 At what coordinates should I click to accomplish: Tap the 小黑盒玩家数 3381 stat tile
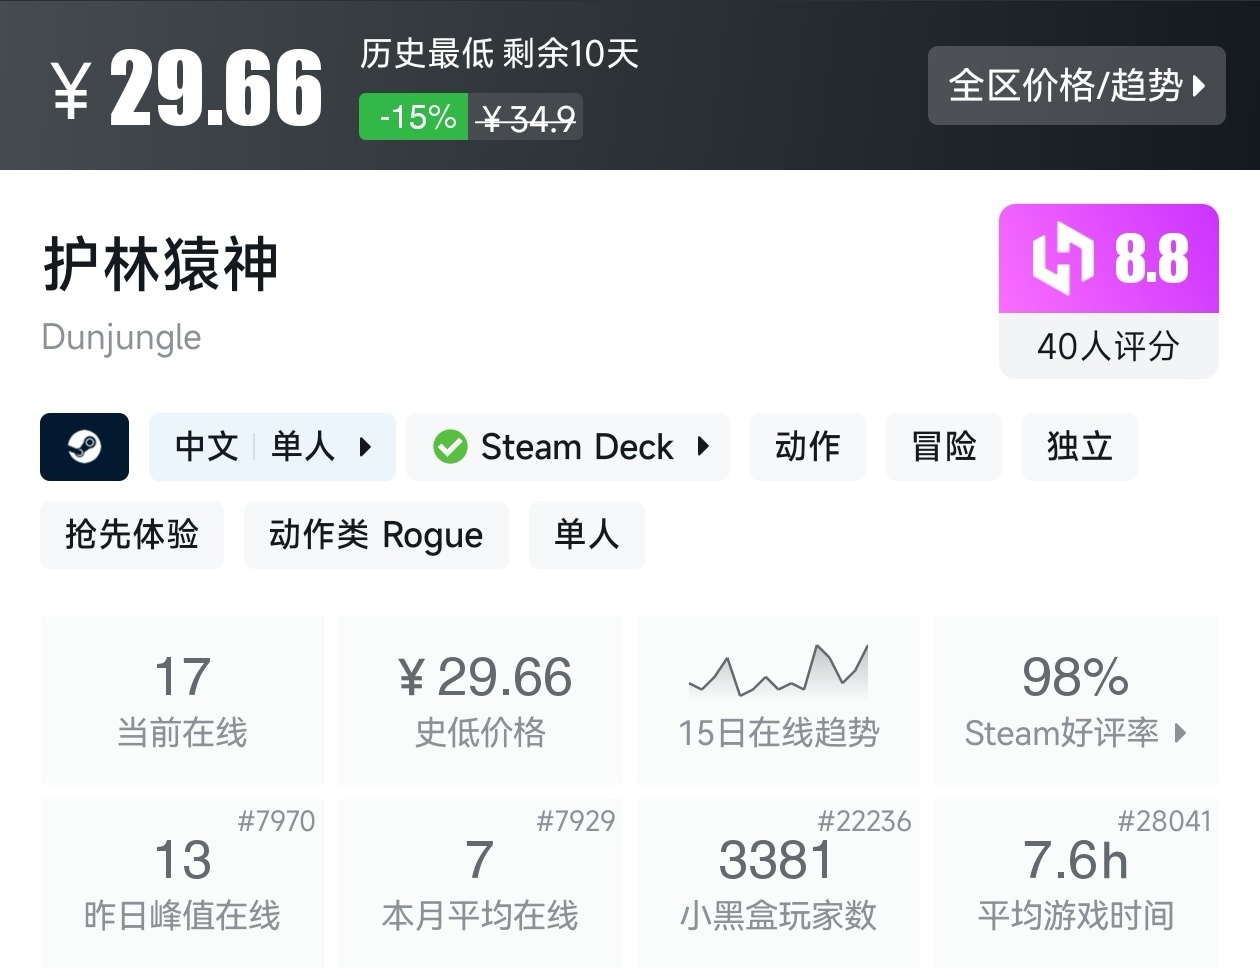pyautogui.click(x=778, y=882)
